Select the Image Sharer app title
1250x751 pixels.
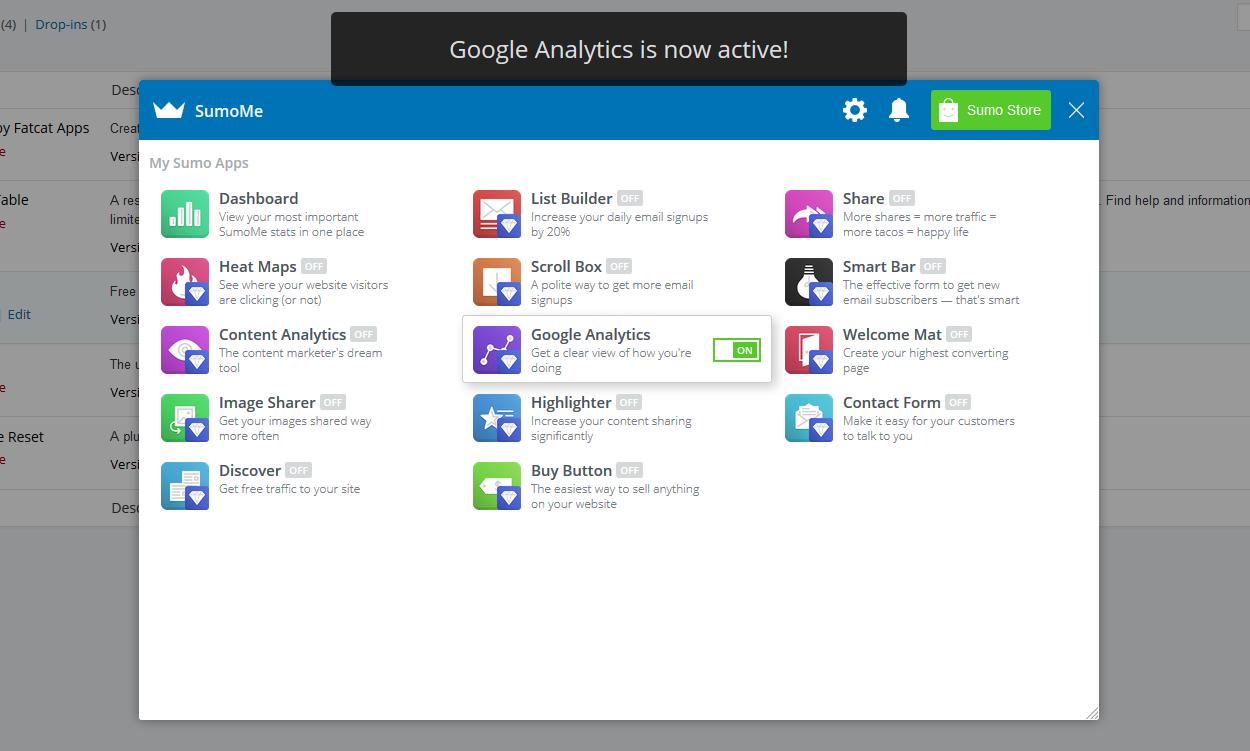coord(267,403)
